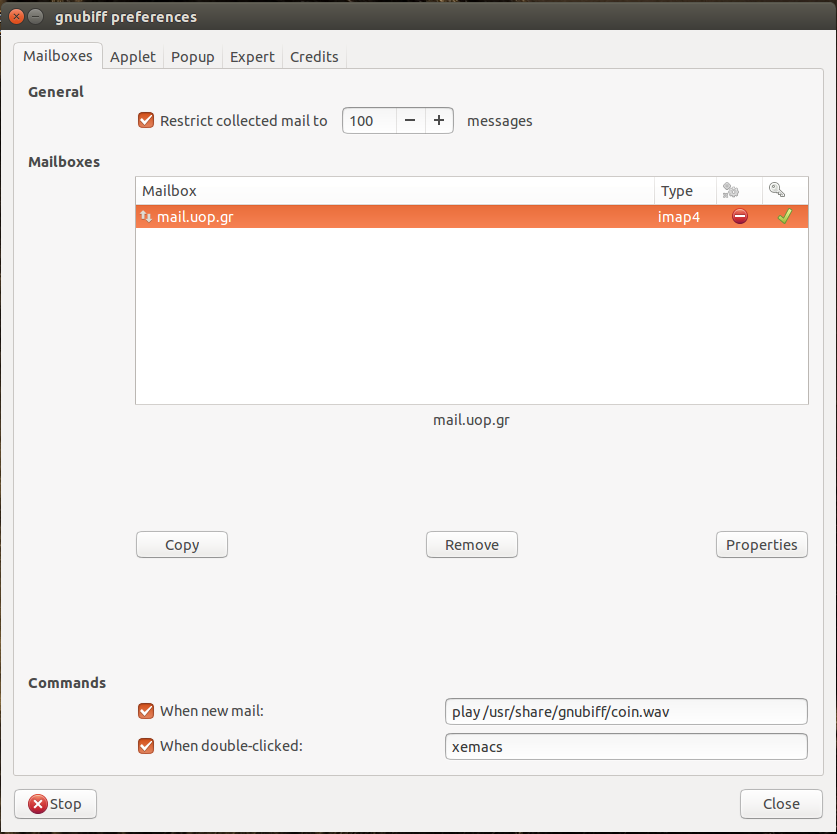
Task: Toggle the When double-clicked checkbox
Action: click(146, 745)
